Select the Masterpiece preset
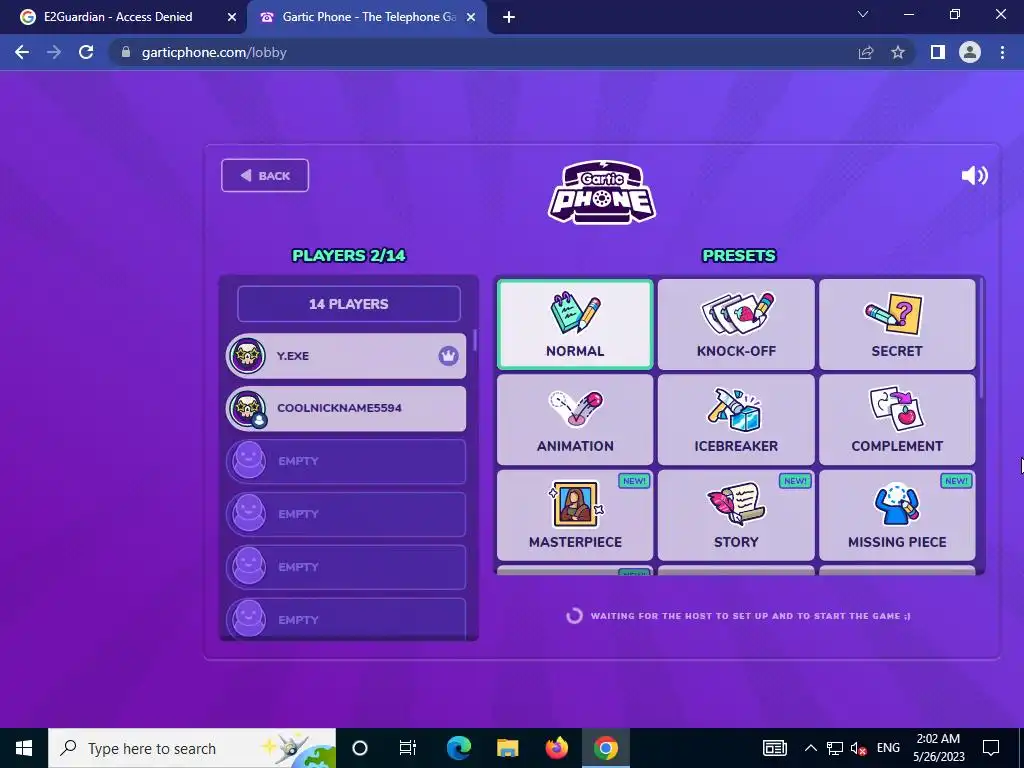Screen dimensions: 1024x768 point(575,515)
